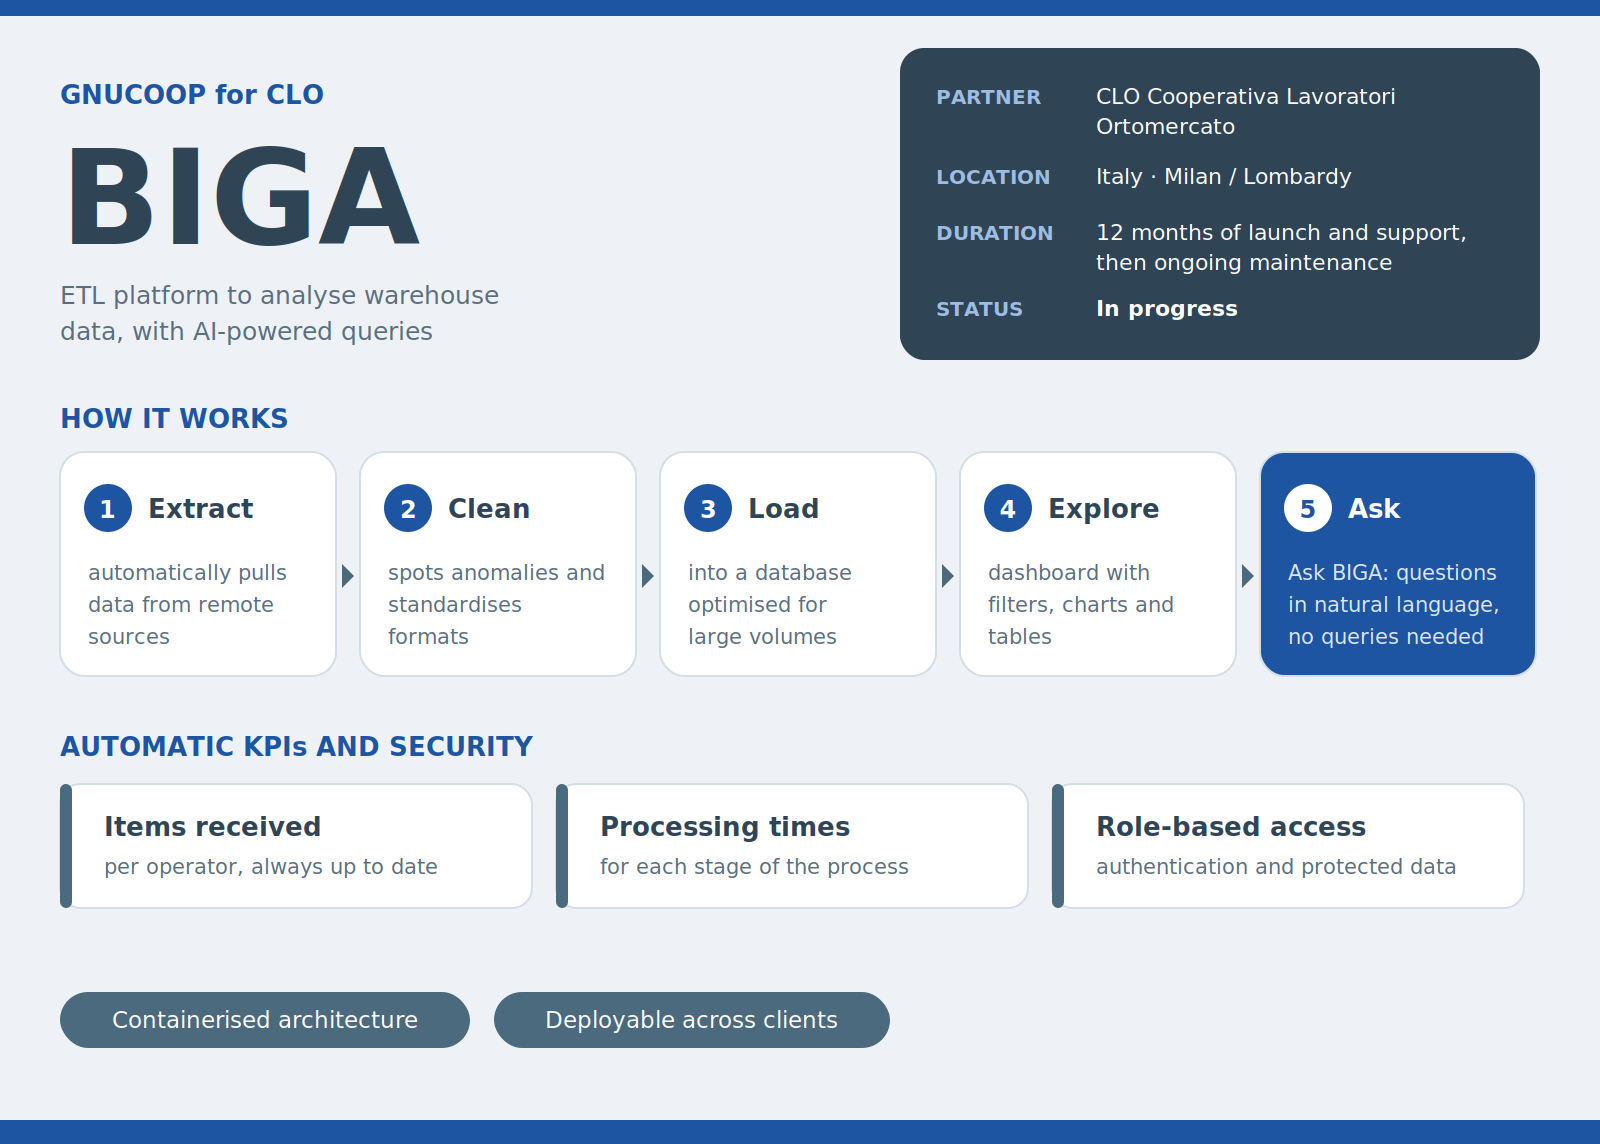
Task: Click the Ask step title
Action: tap(1374, 509)
